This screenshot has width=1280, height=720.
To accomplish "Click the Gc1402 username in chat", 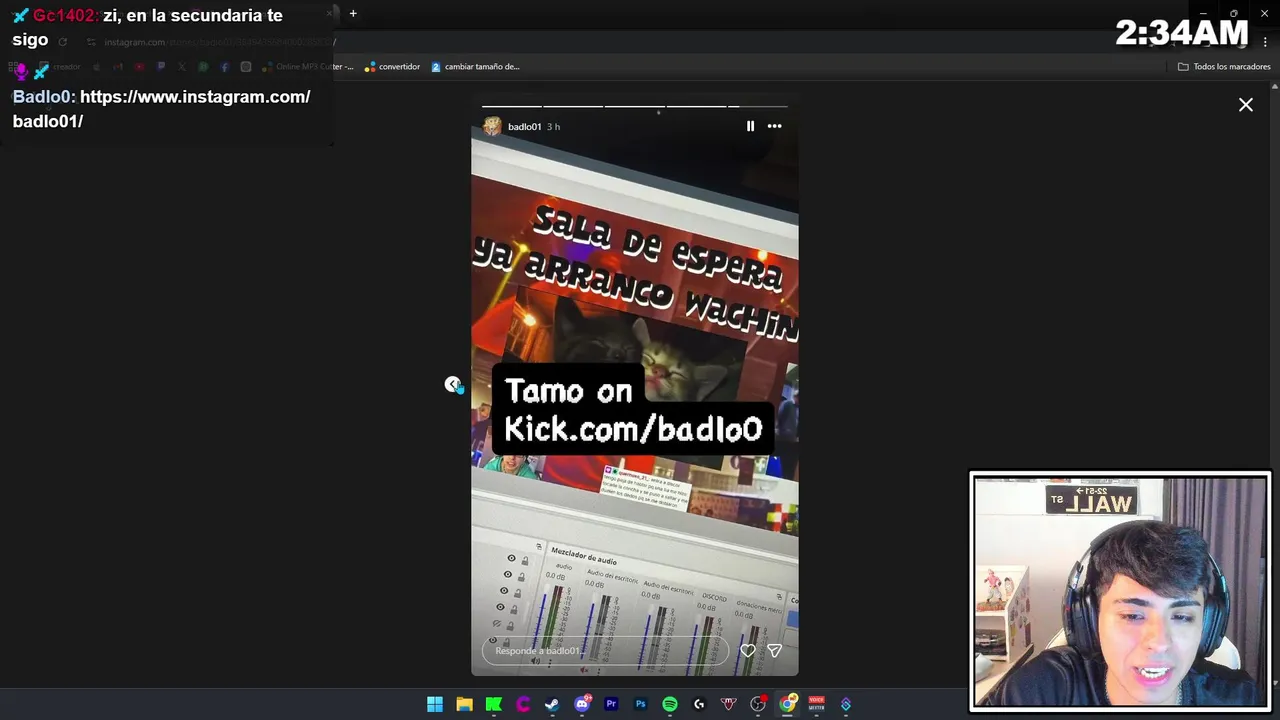I will pos(66,16).
